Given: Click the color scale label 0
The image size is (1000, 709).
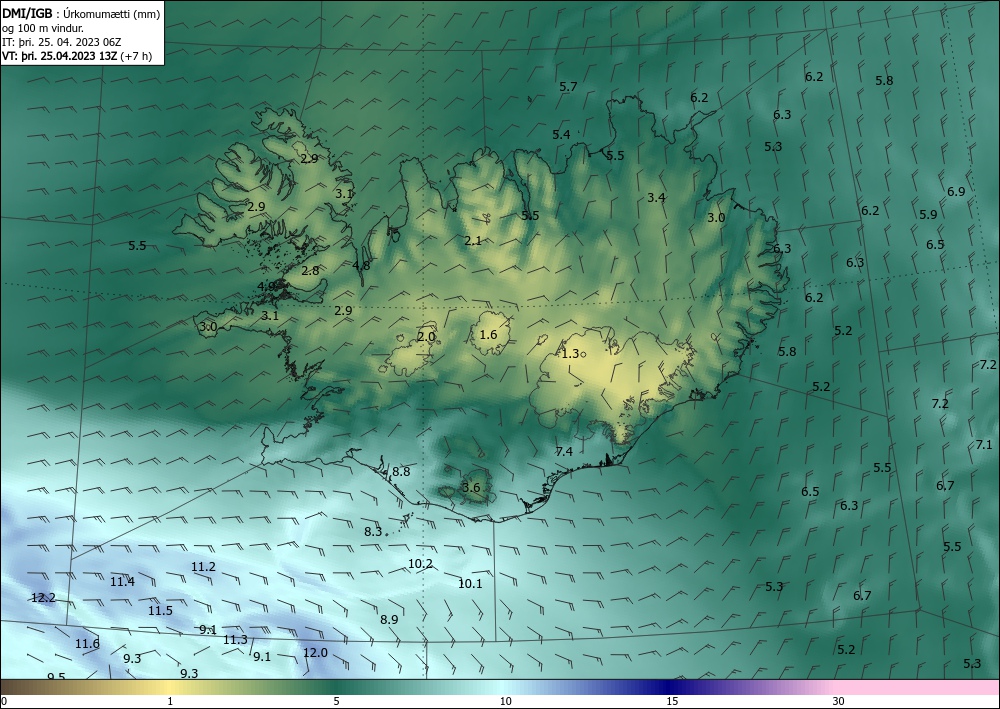Looking at the screenshot, I should tap(4, 702).
